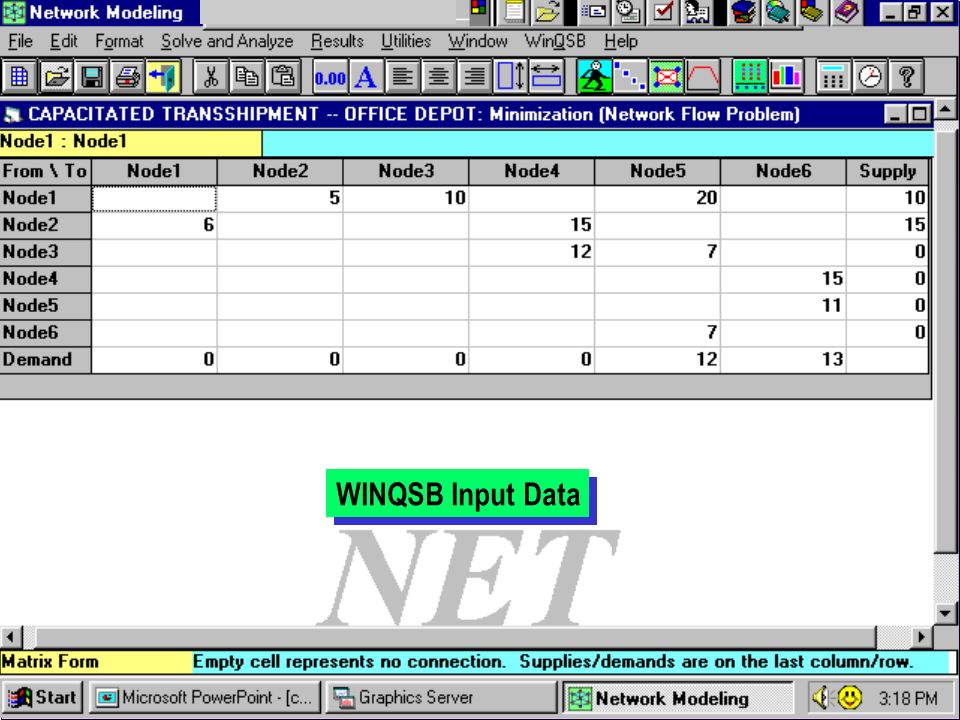
Task: Align cell text left
Action: pos(402,77)
